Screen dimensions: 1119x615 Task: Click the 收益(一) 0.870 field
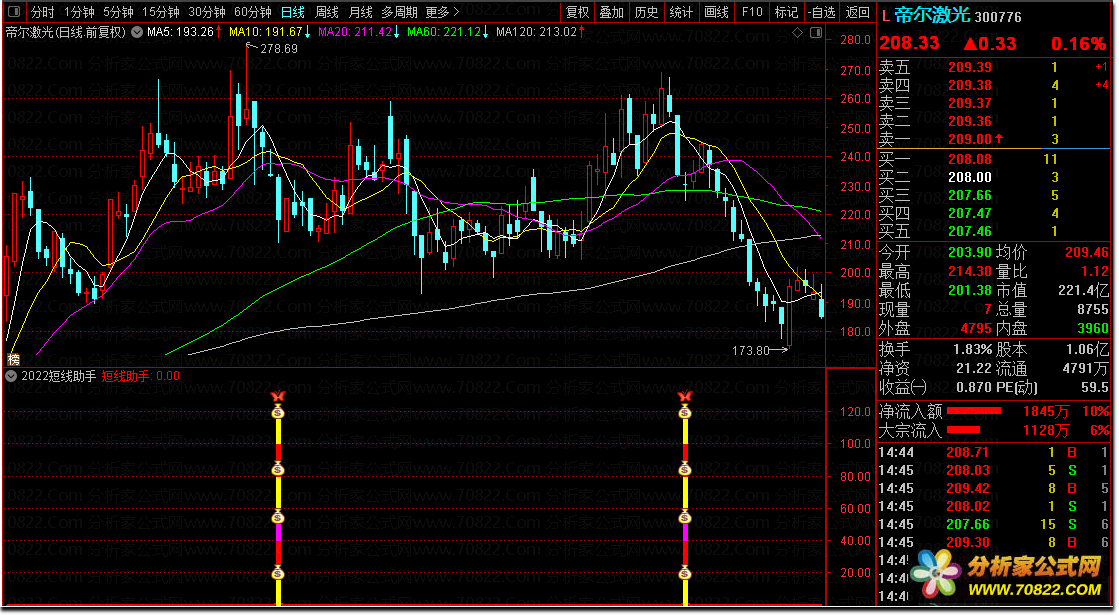(x=935, y=387)
